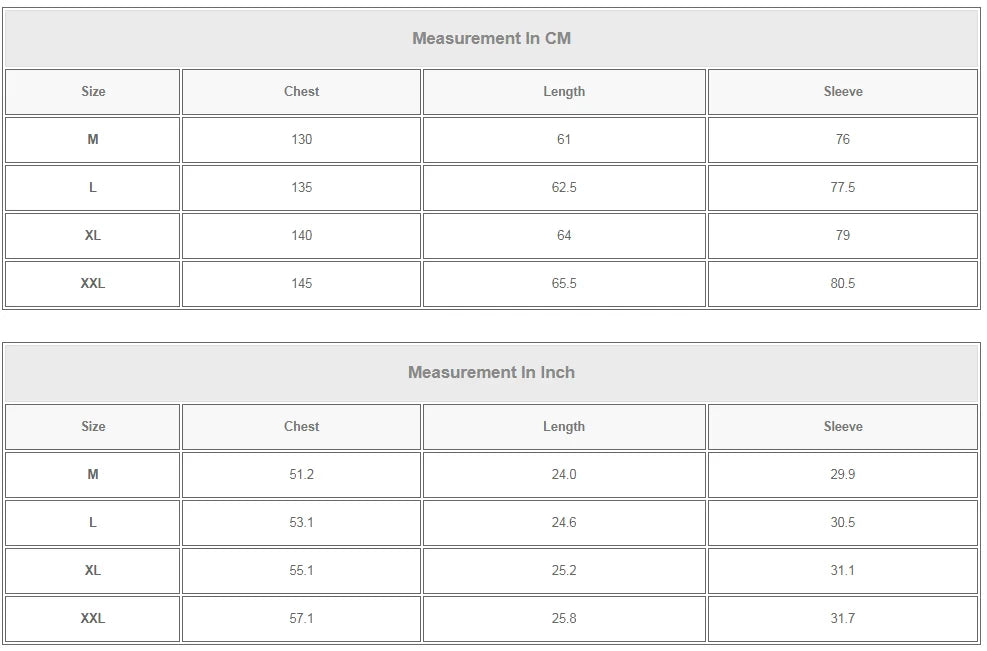
Task: Click chest value 130 for size M
Action: (301, 139)
